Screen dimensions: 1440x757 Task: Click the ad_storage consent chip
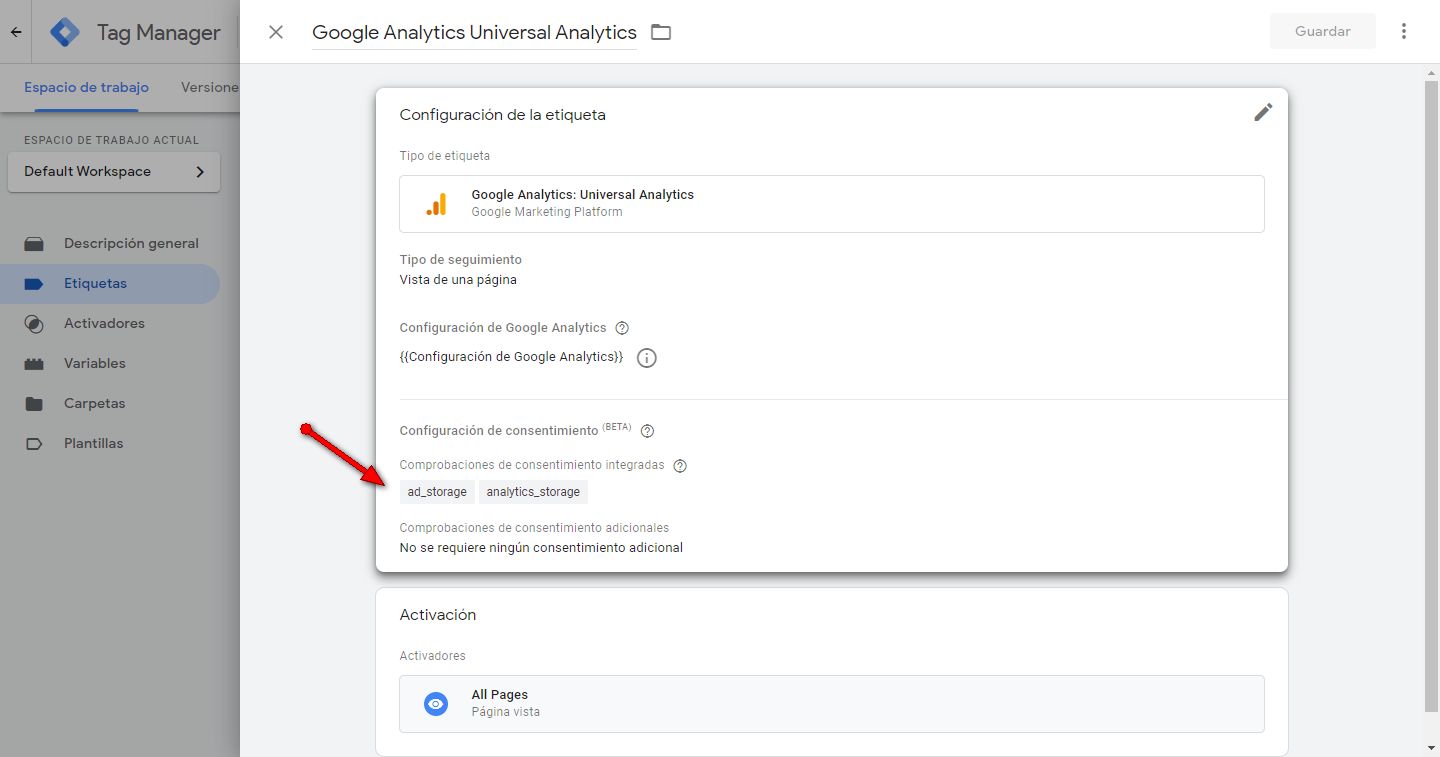coord(437,492)
